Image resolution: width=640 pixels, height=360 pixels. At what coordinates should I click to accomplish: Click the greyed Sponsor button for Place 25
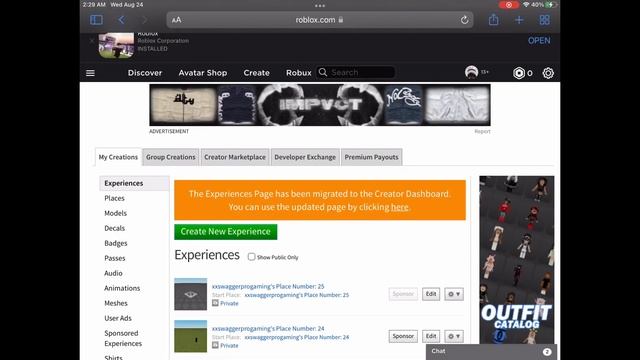click(x=403, y=294)
